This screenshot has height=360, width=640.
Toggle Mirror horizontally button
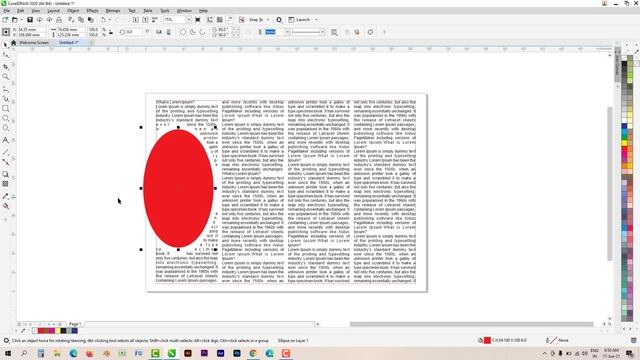coord(159,32)
